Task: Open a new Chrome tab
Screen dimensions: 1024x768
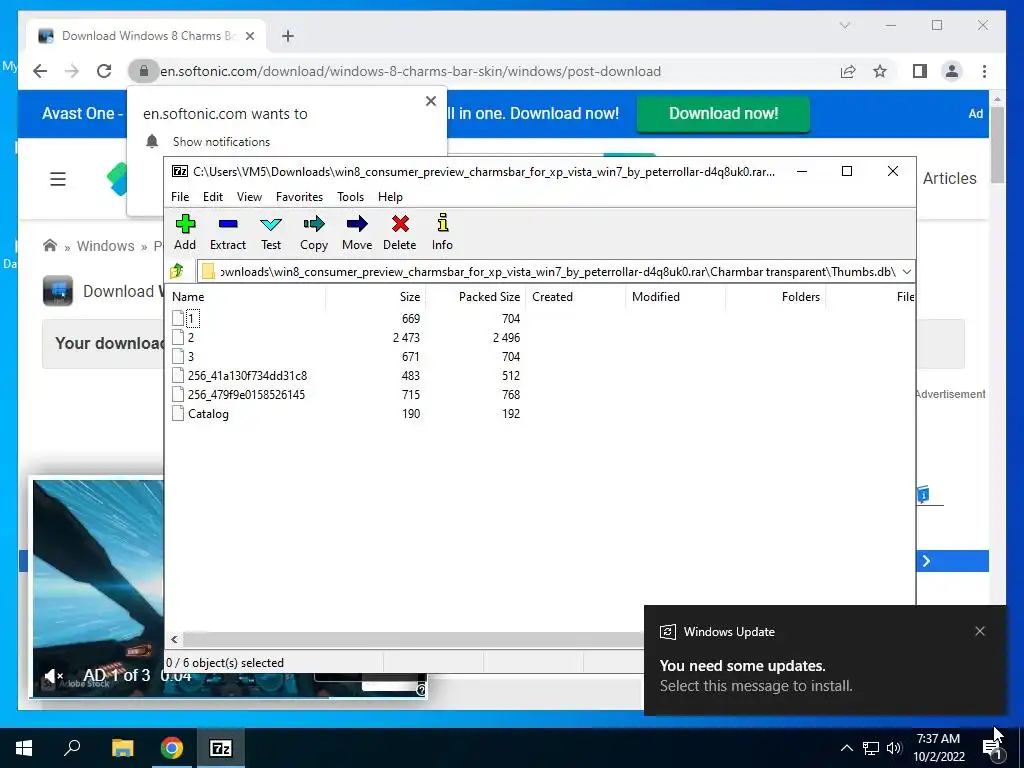Action: pyautogui.click(x=288, y=36)
